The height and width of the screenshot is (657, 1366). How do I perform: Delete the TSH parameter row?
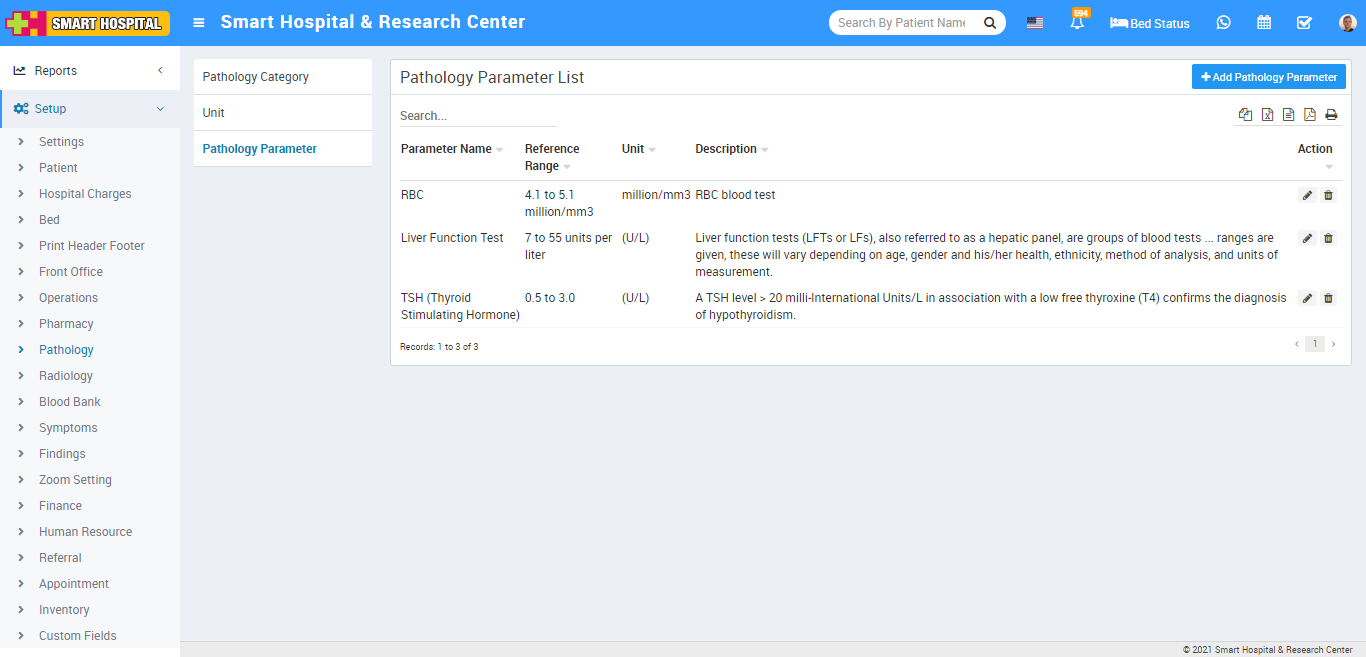[1328, 298]
